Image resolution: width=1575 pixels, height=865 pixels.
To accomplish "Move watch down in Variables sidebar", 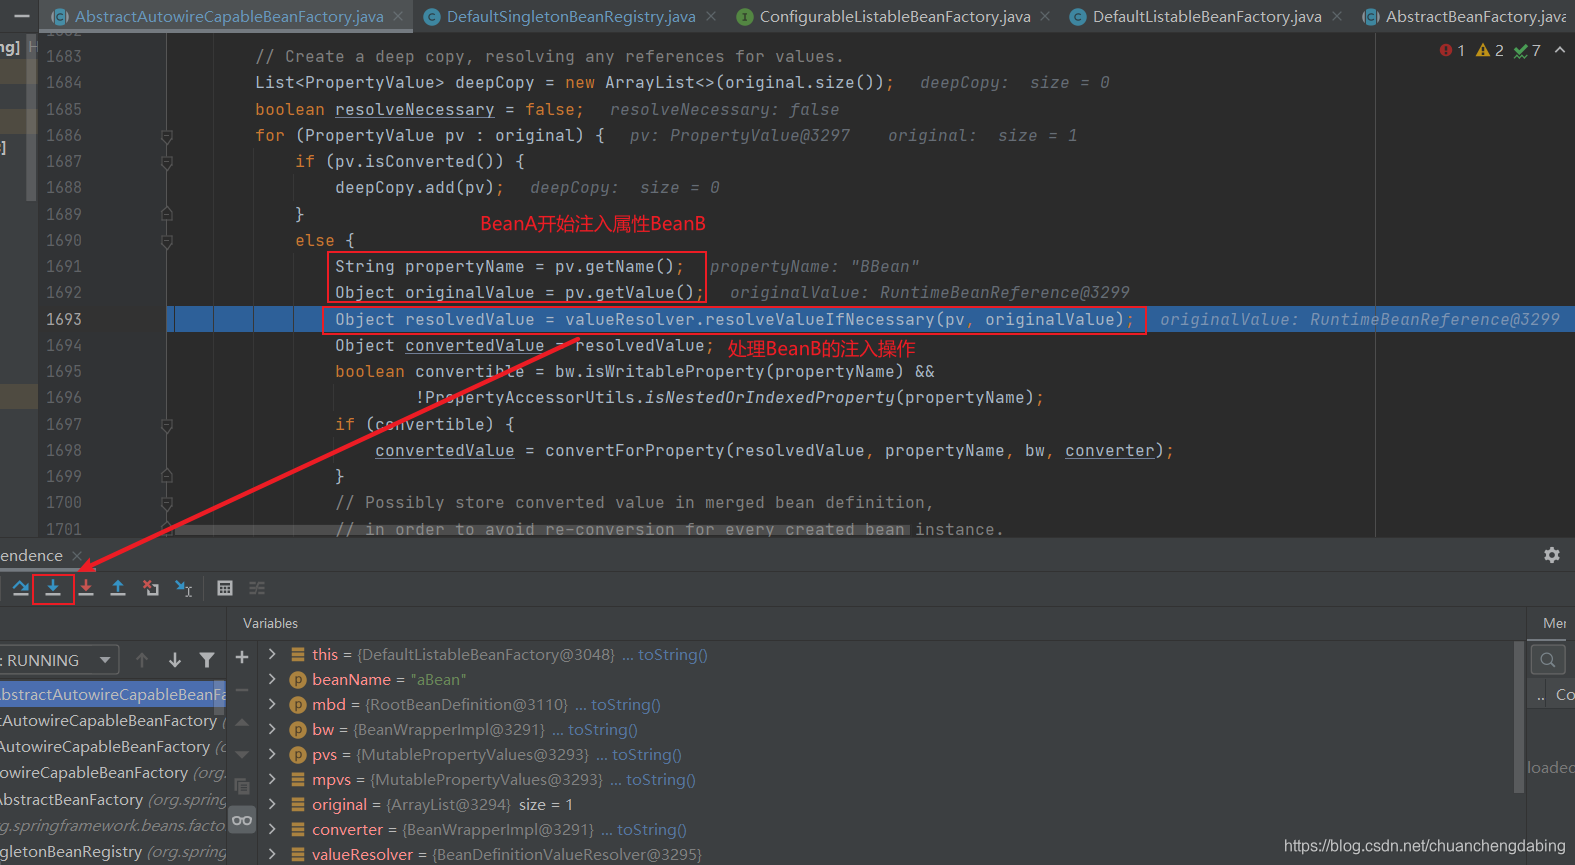I will (x=242, y=754).
